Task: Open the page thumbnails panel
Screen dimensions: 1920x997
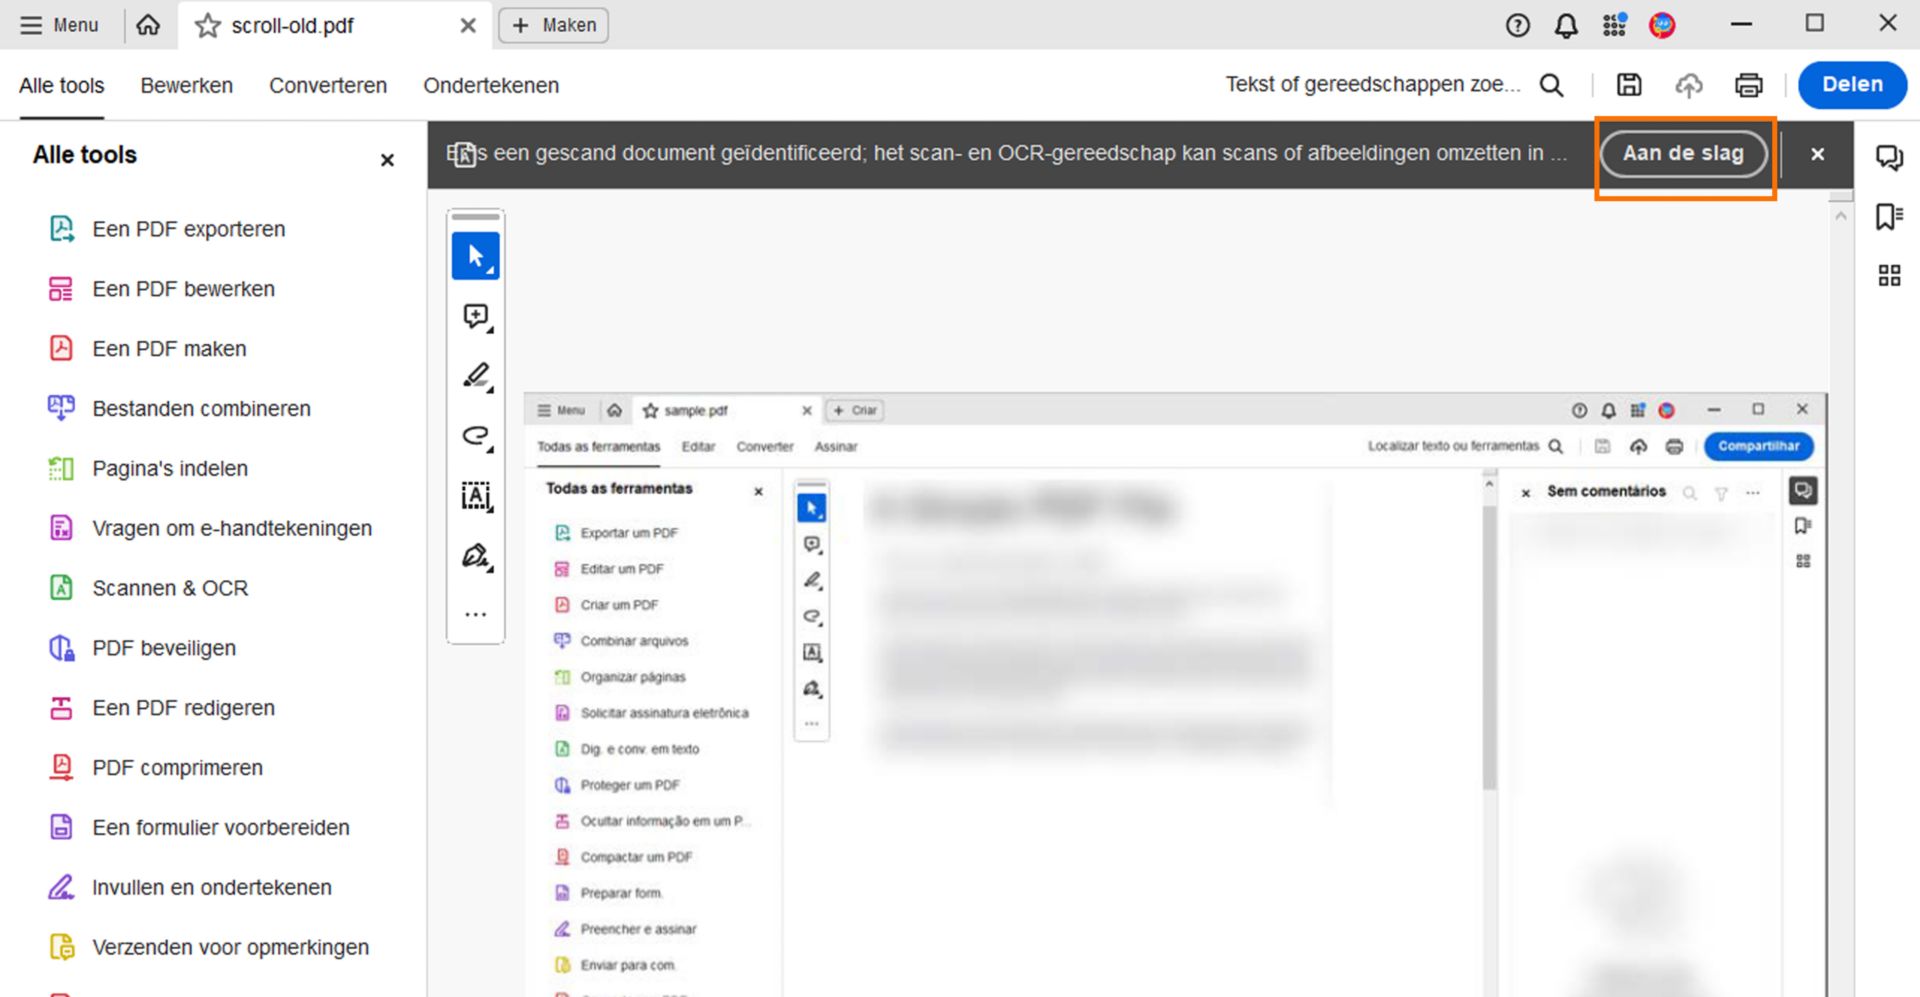Action: (1888, 275)
